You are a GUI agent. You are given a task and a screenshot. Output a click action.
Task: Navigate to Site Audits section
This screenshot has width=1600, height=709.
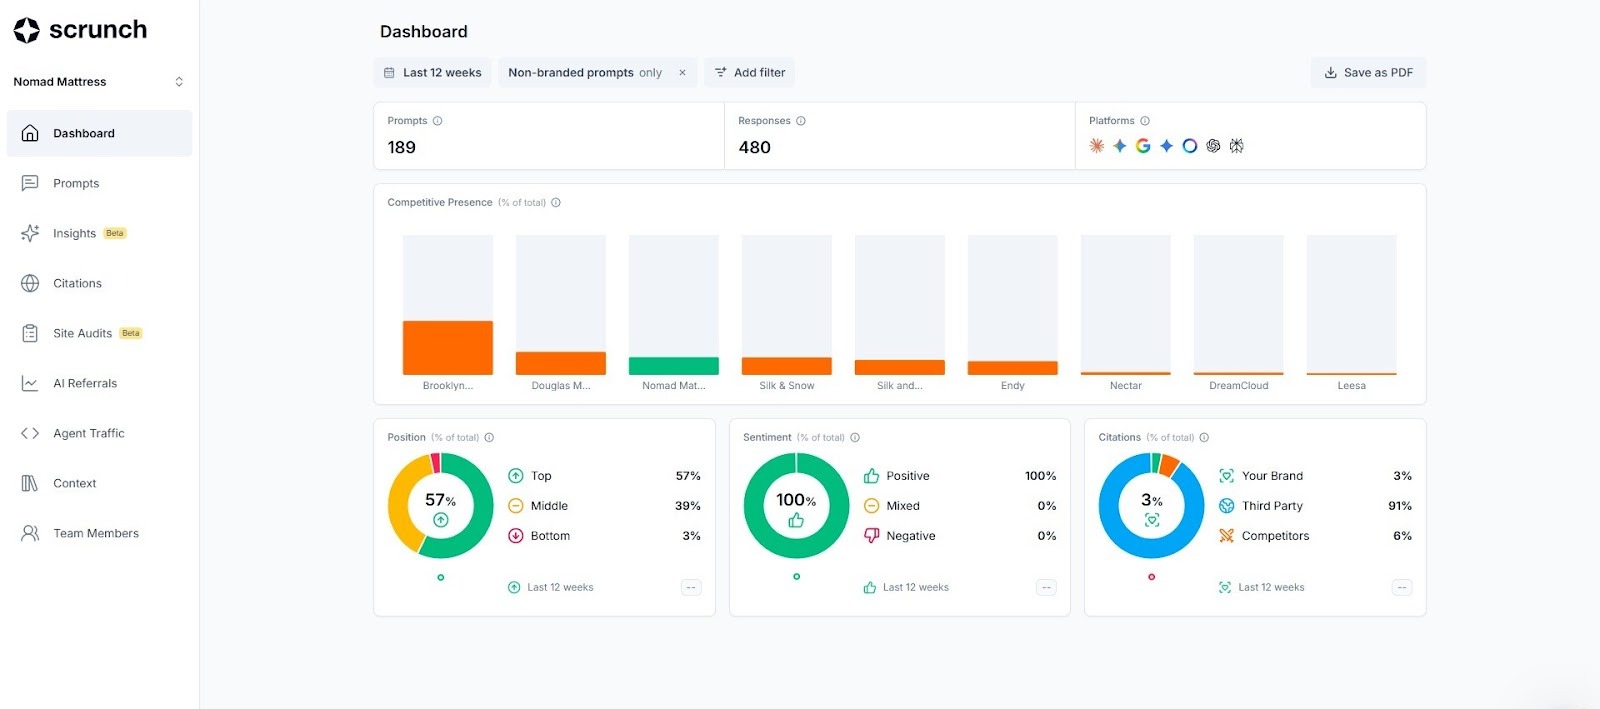82,334
